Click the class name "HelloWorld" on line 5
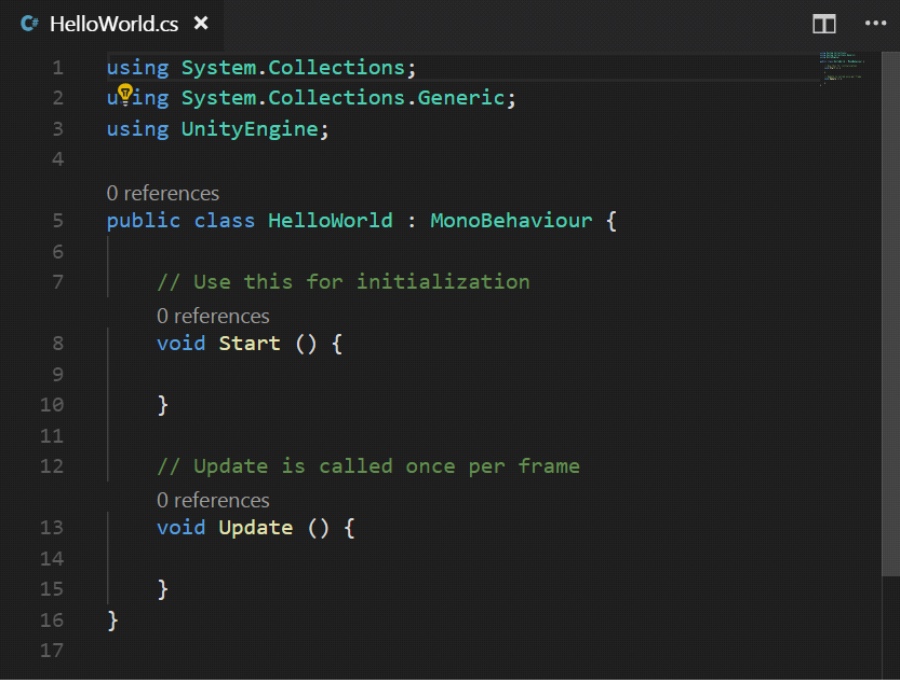 pyautogui.click(x=331, y=220)
